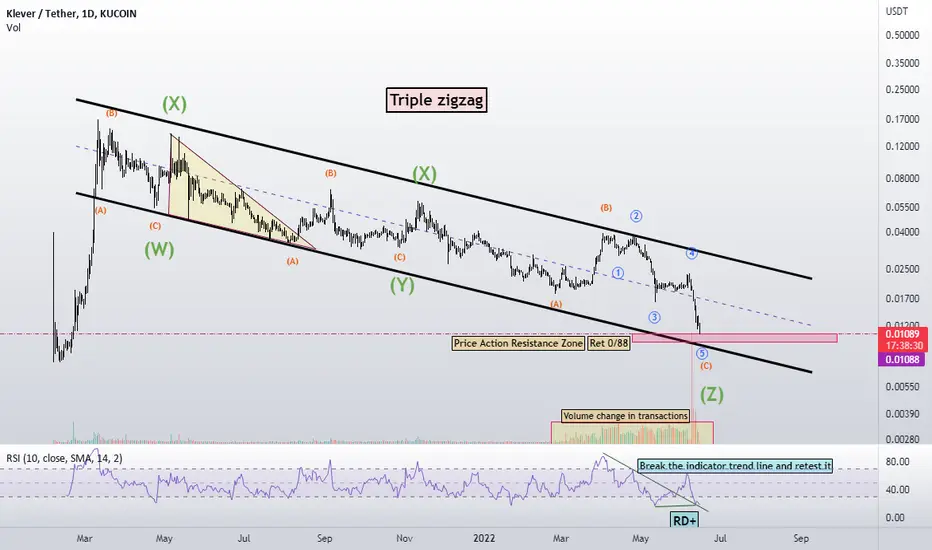The height and width of the screenshot is (550, 932).
Task: Click the 40.00 RSI scale value
Action: (x=898, y=489)
